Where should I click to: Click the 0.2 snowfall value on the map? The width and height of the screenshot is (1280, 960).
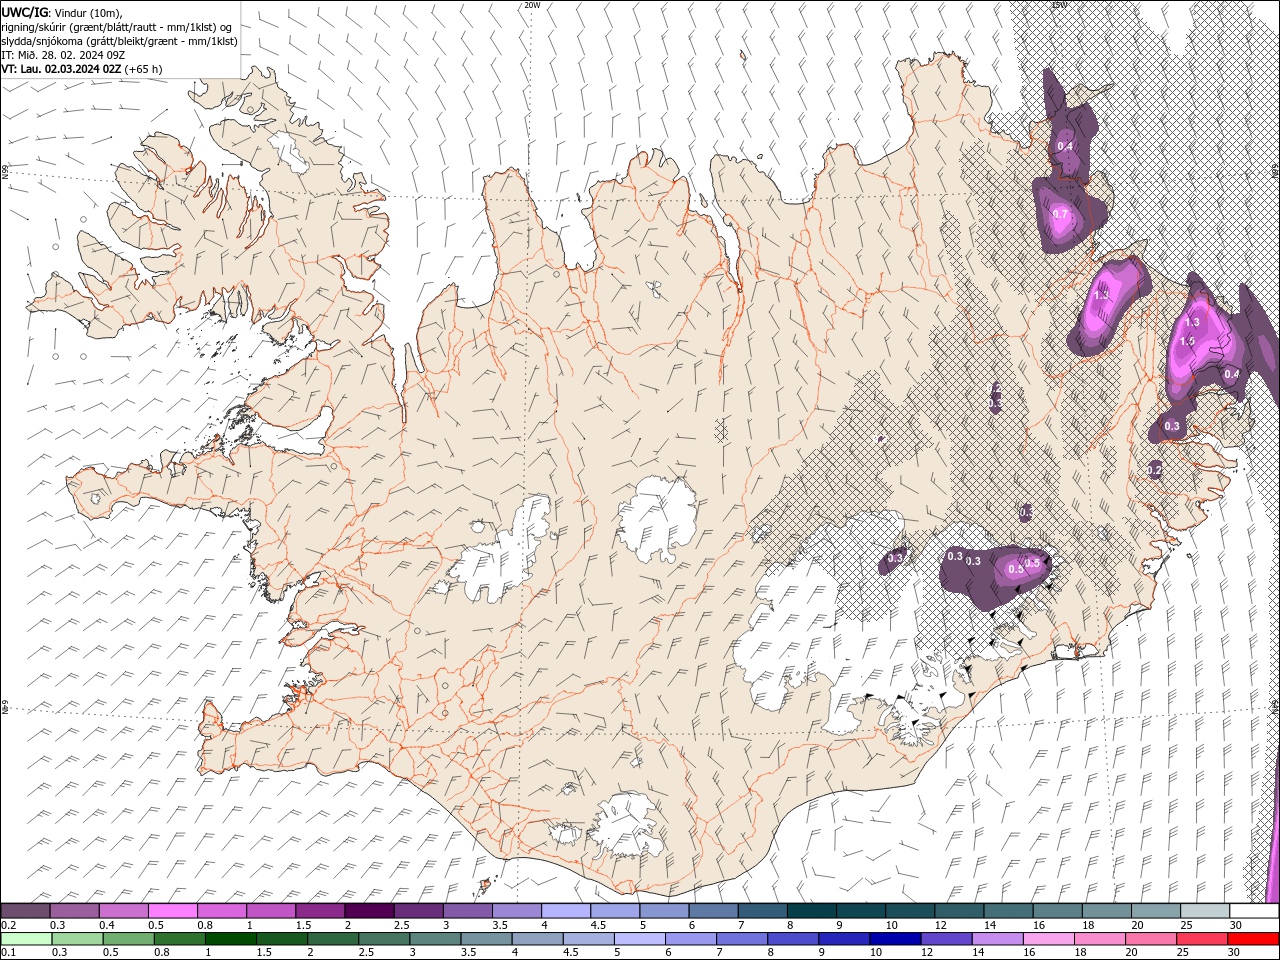pos(1155,470)
